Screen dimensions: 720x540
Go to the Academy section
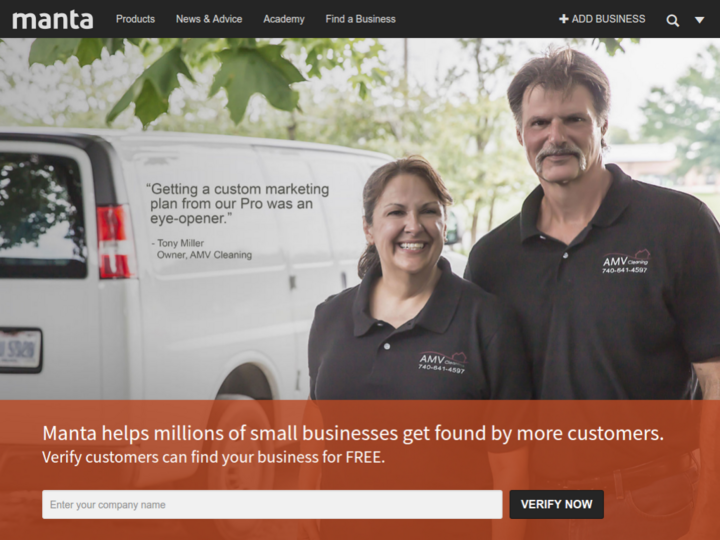coord(284,19)
